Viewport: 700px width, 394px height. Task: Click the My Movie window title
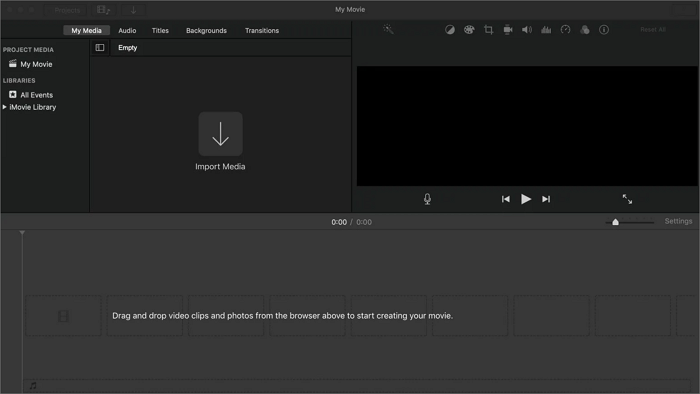(x=350, y=9)
